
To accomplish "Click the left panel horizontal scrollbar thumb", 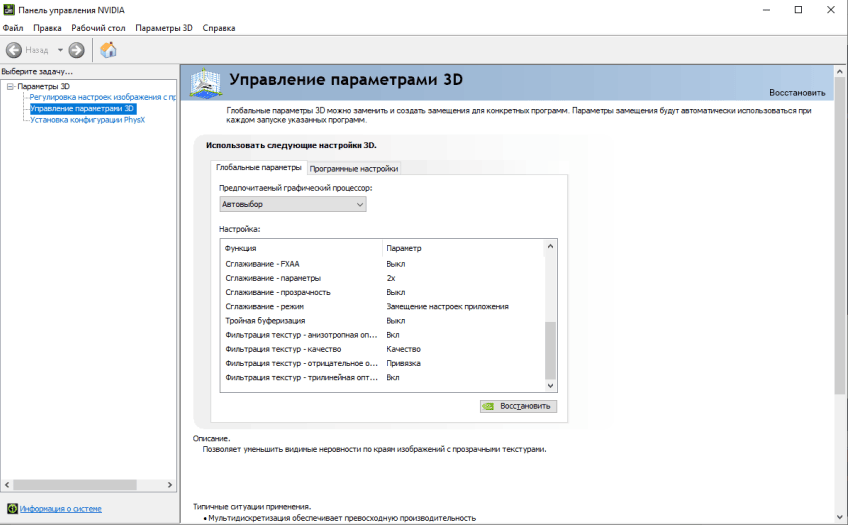I will pos(76,487).
